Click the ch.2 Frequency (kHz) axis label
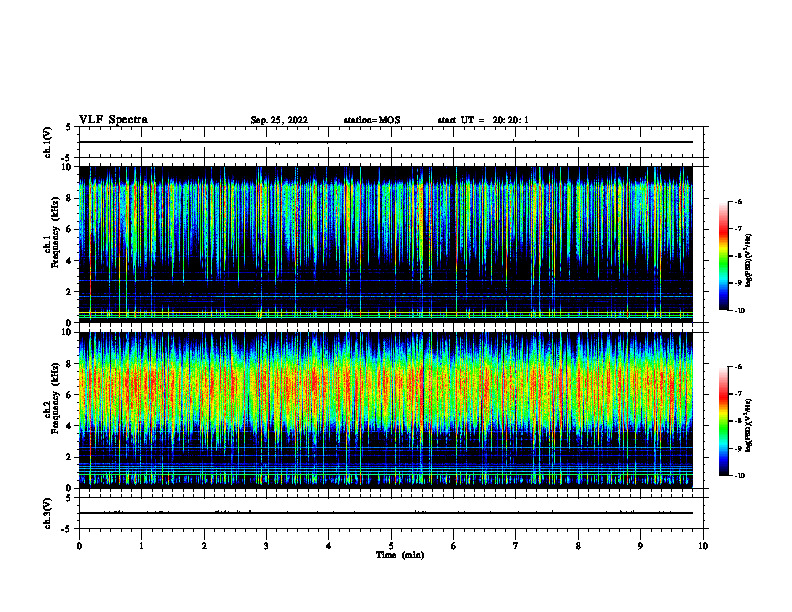The width and height of the screenshot is (792, 612). pos(51,398)
